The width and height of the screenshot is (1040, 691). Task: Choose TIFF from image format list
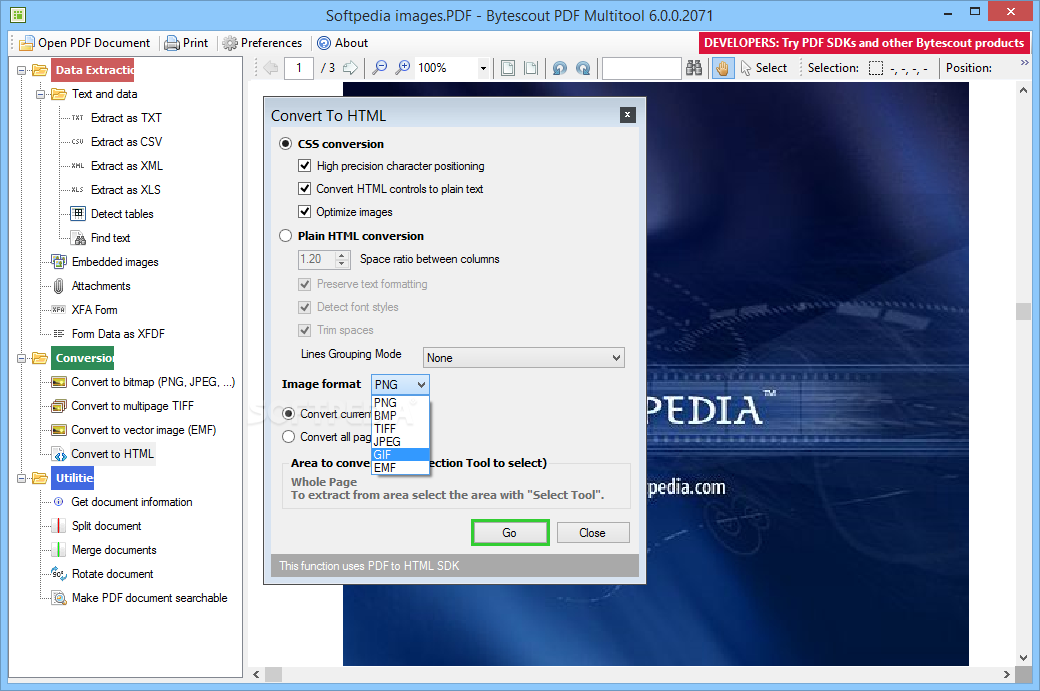(x=400, y=429)
